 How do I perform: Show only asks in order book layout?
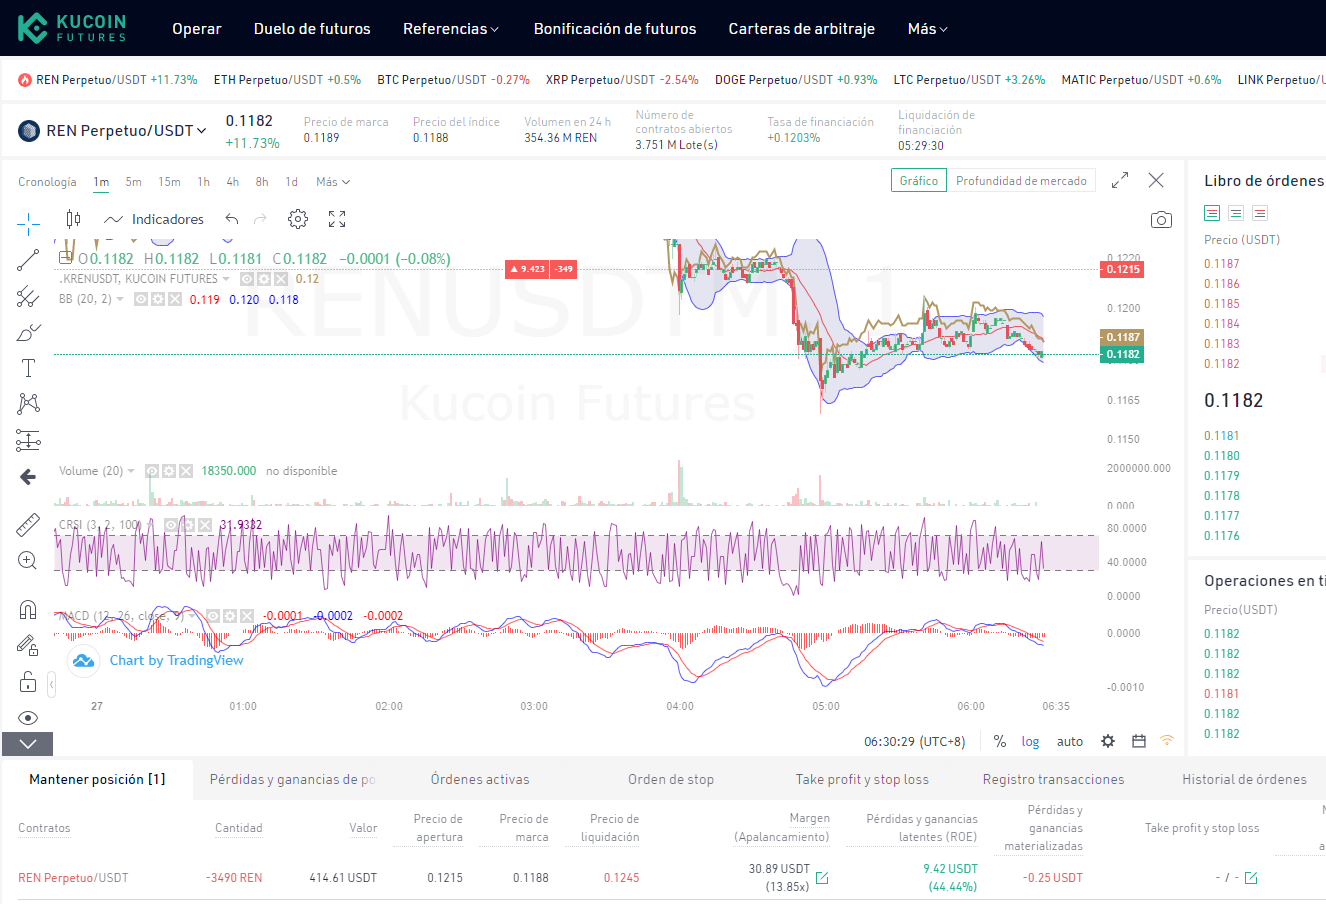(x=1260, y=213)
